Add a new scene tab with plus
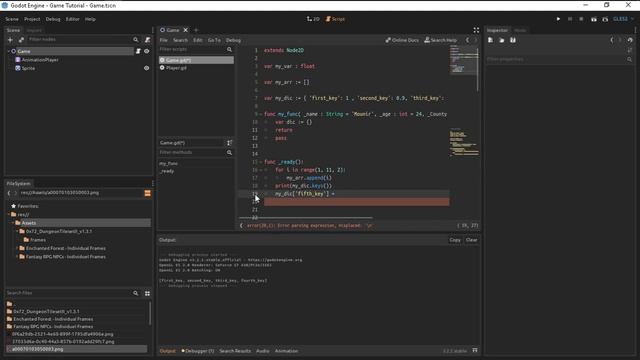 pos(196,30)
